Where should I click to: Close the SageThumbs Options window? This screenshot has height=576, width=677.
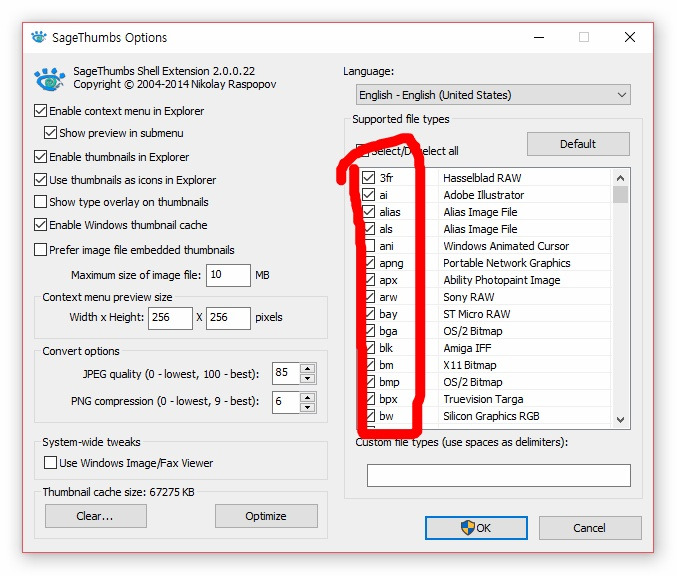[630, 37]
